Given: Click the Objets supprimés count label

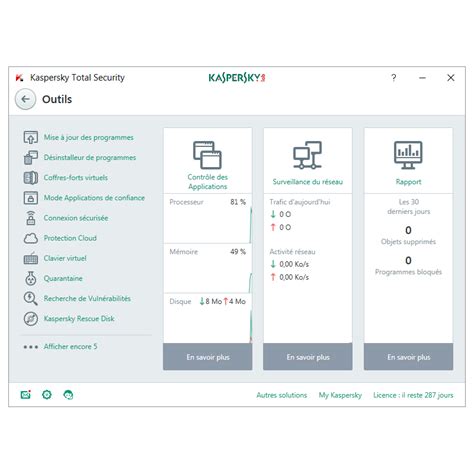Looking at the screenshot, I should (408, 242).
